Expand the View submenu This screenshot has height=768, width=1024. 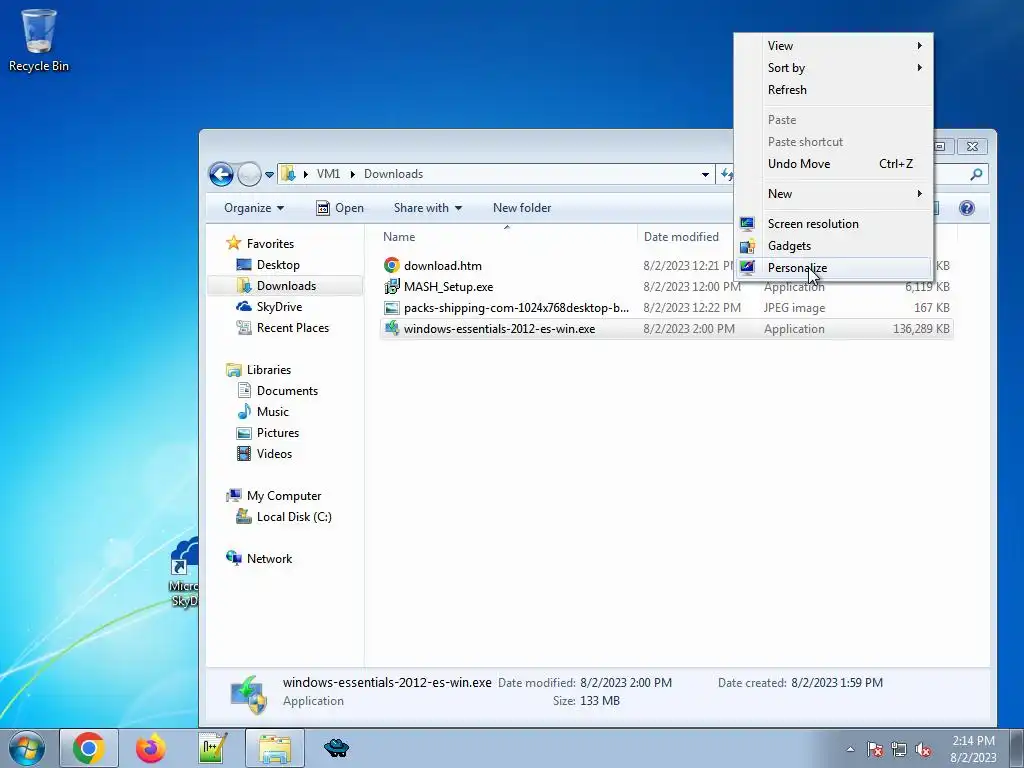(x=833, y=46)
